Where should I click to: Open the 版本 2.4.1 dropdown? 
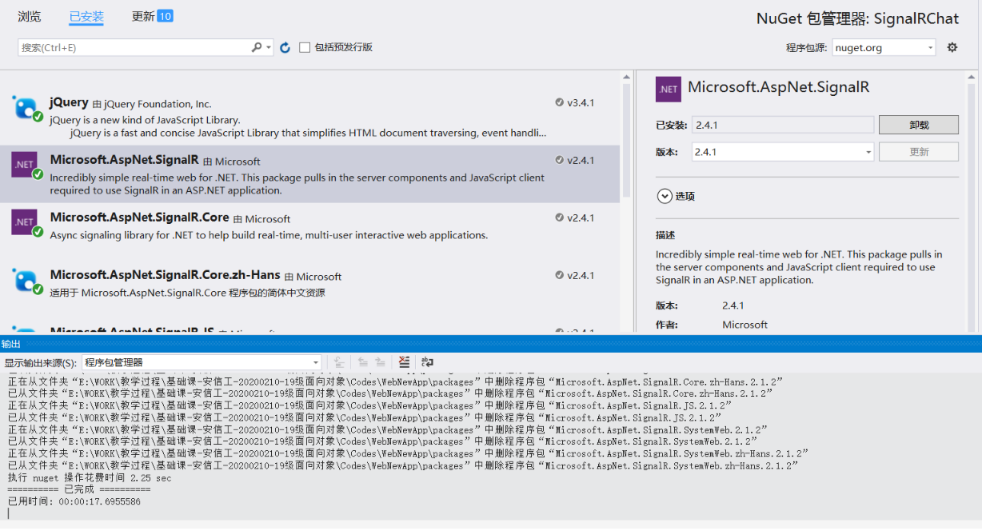pyautogui.click(x=783, y=152)
